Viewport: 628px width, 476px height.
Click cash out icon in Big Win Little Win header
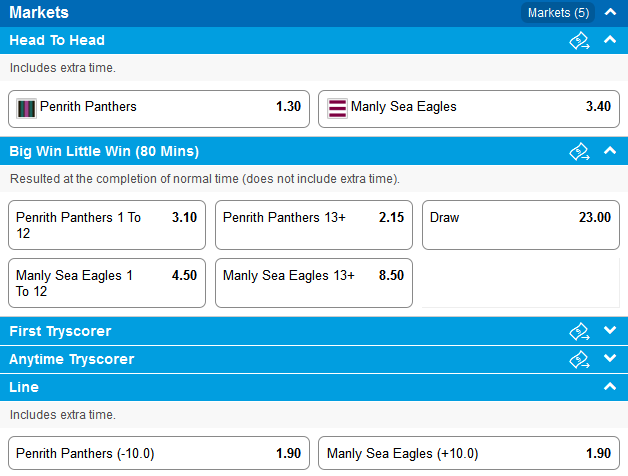coord(579,151)
